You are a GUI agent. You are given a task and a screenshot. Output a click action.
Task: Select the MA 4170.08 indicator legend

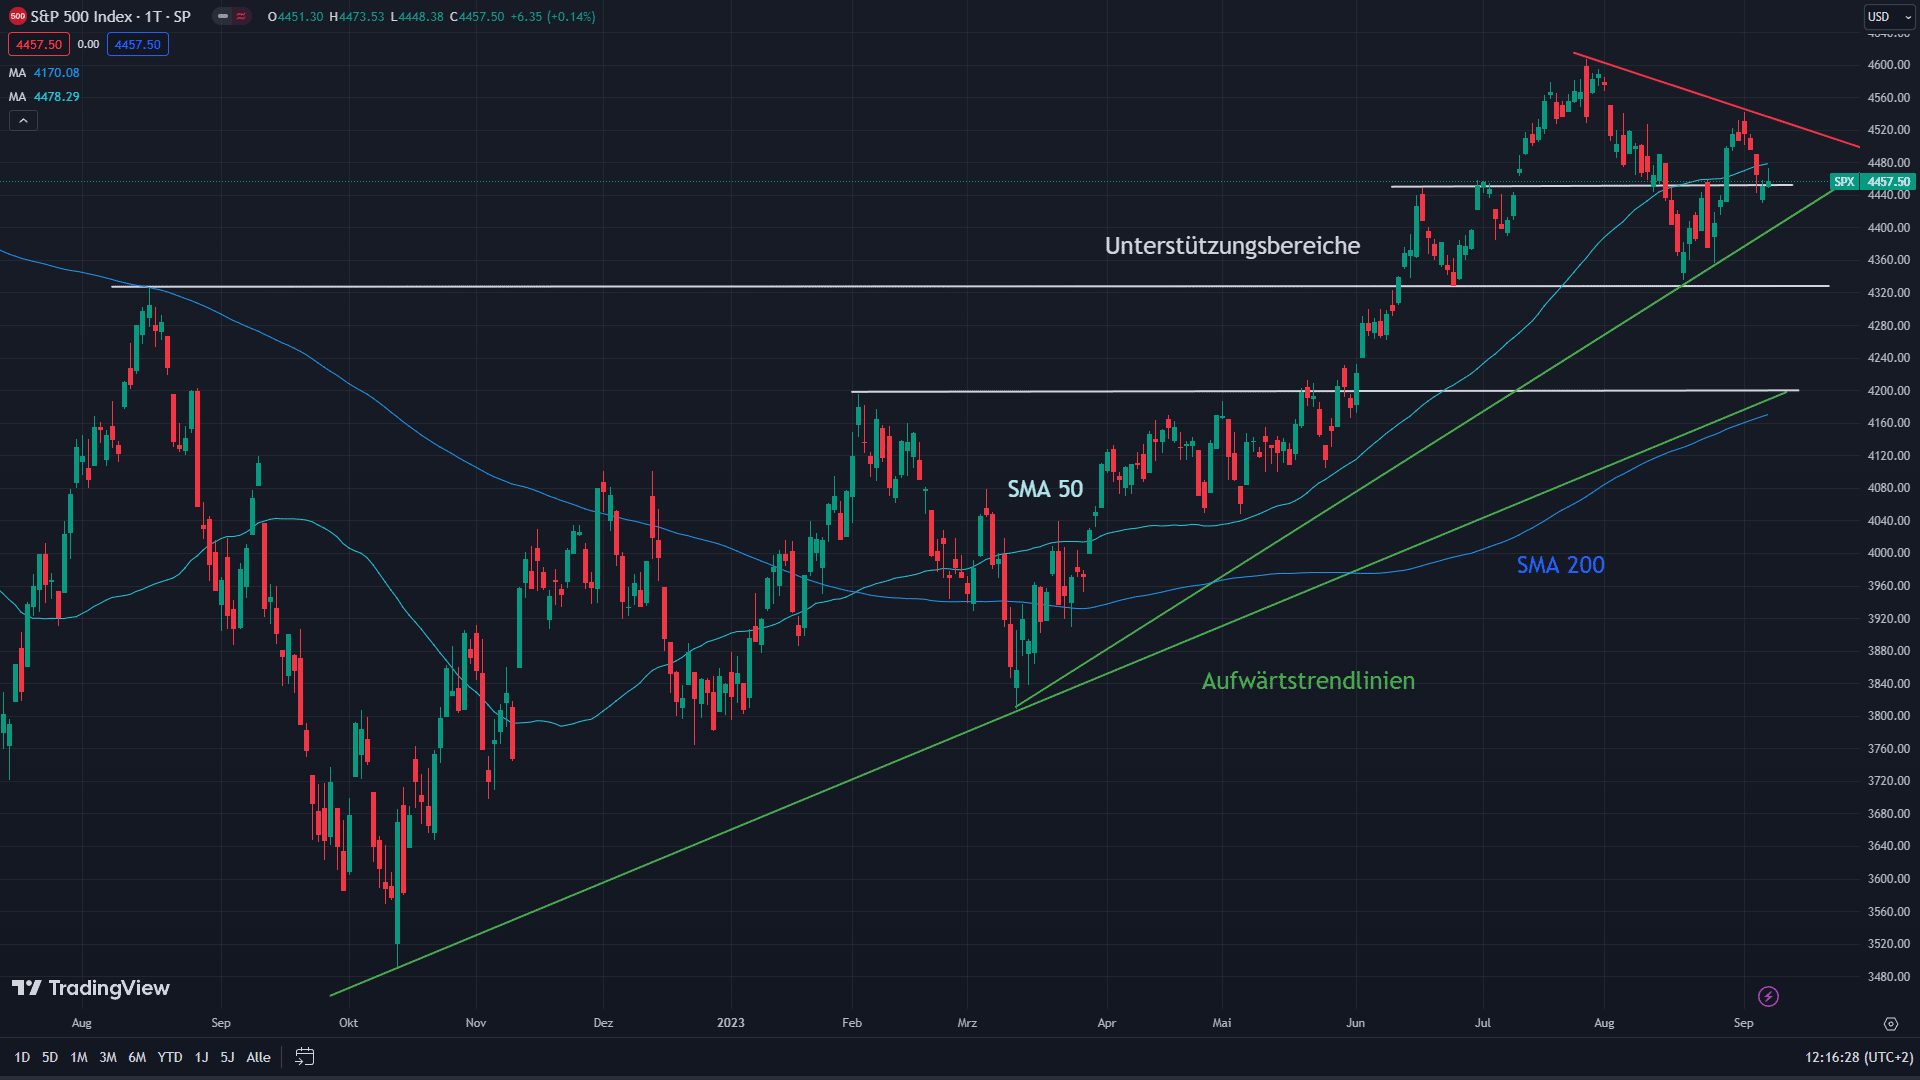44,73
